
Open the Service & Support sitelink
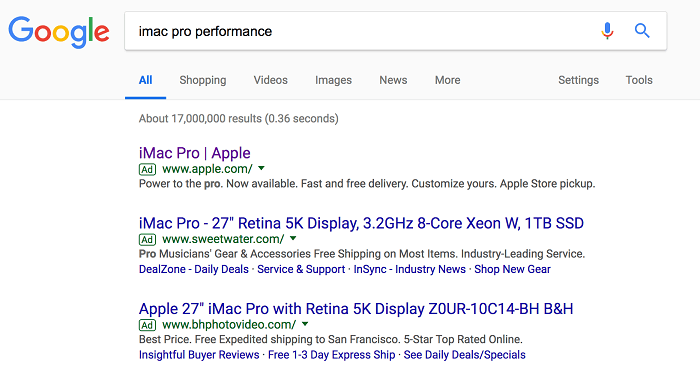click(301, 269)
